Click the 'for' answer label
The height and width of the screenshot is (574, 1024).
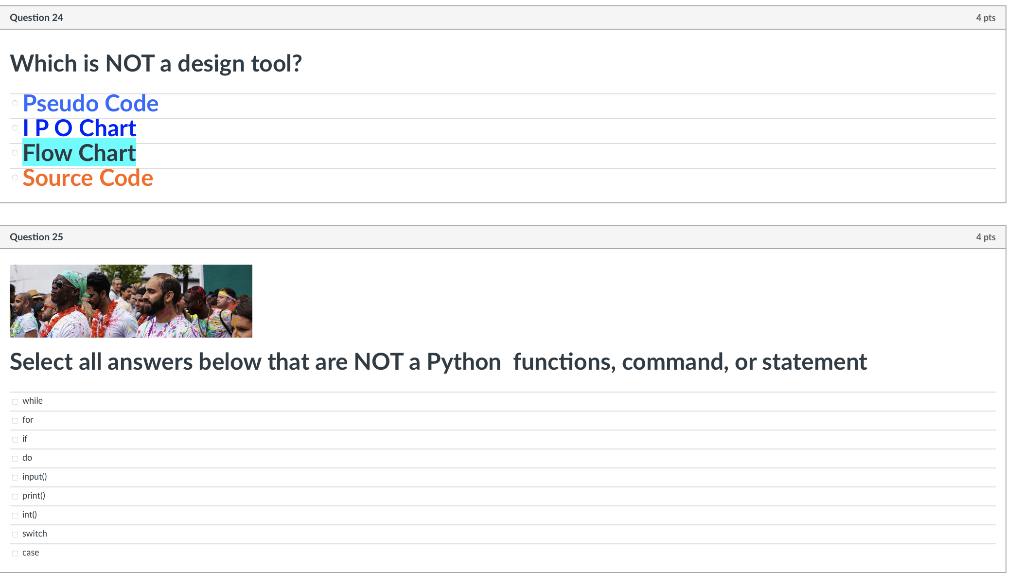click(x=27, y=420)
